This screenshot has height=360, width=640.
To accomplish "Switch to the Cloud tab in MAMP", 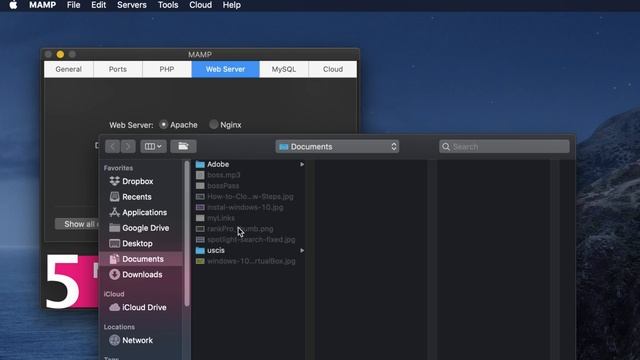I will [333, 69].
